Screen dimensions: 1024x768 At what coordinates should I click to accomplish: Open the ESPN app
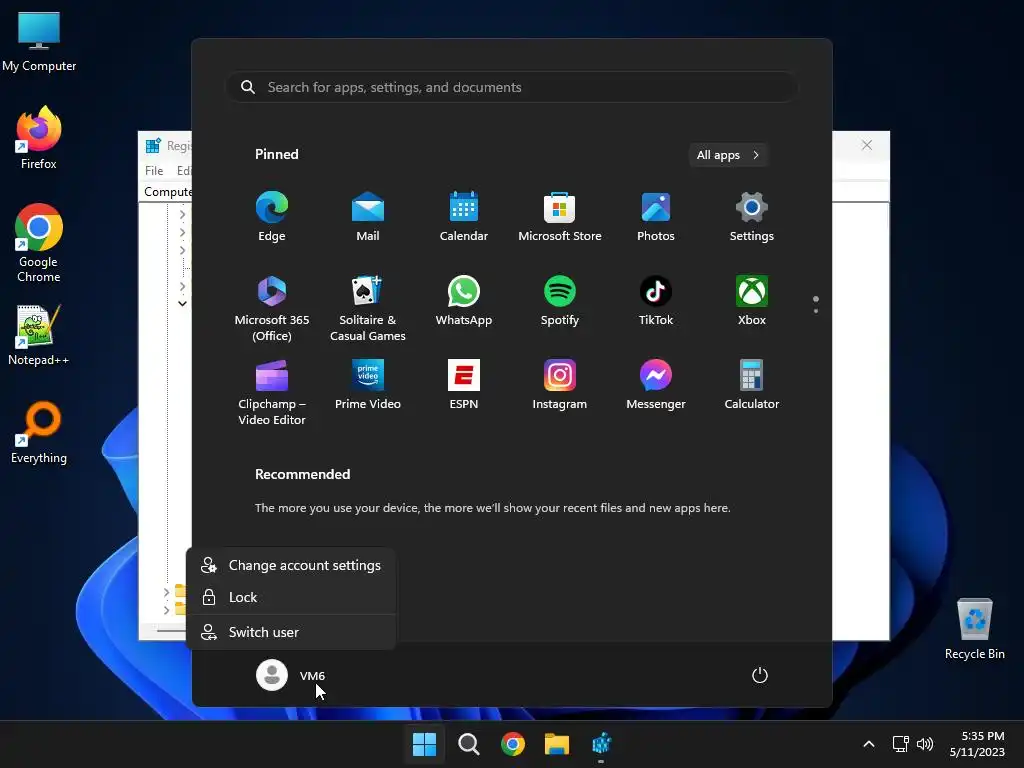pyautogui.click(x=464, y=385)
